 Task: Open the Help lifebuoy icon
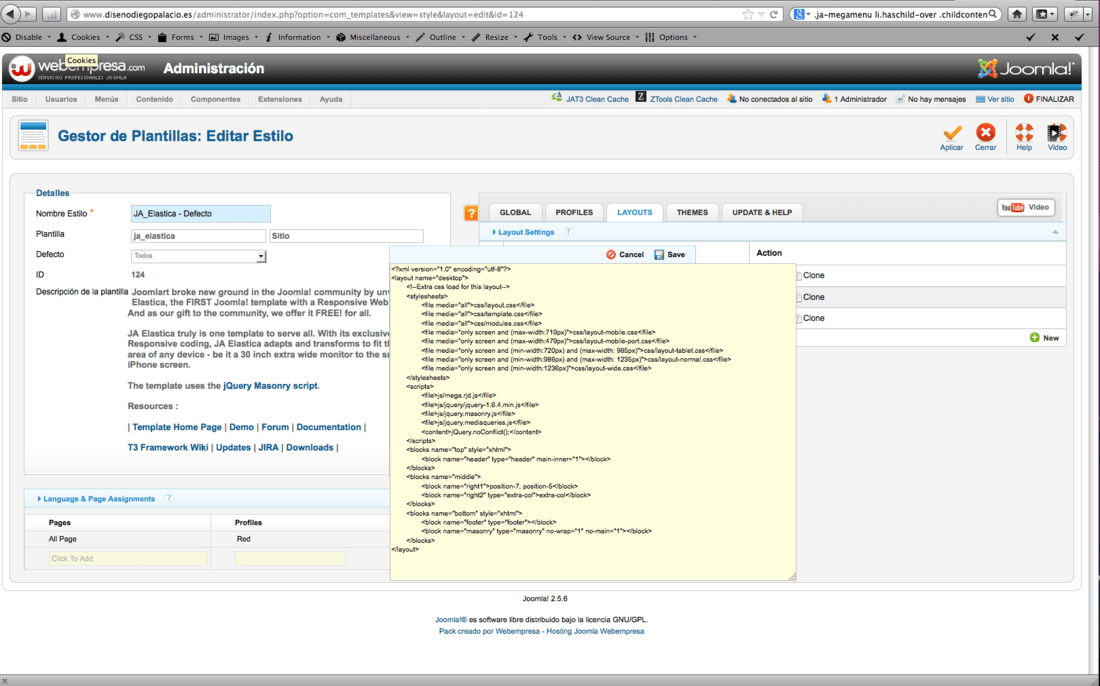click(1024, 133)
